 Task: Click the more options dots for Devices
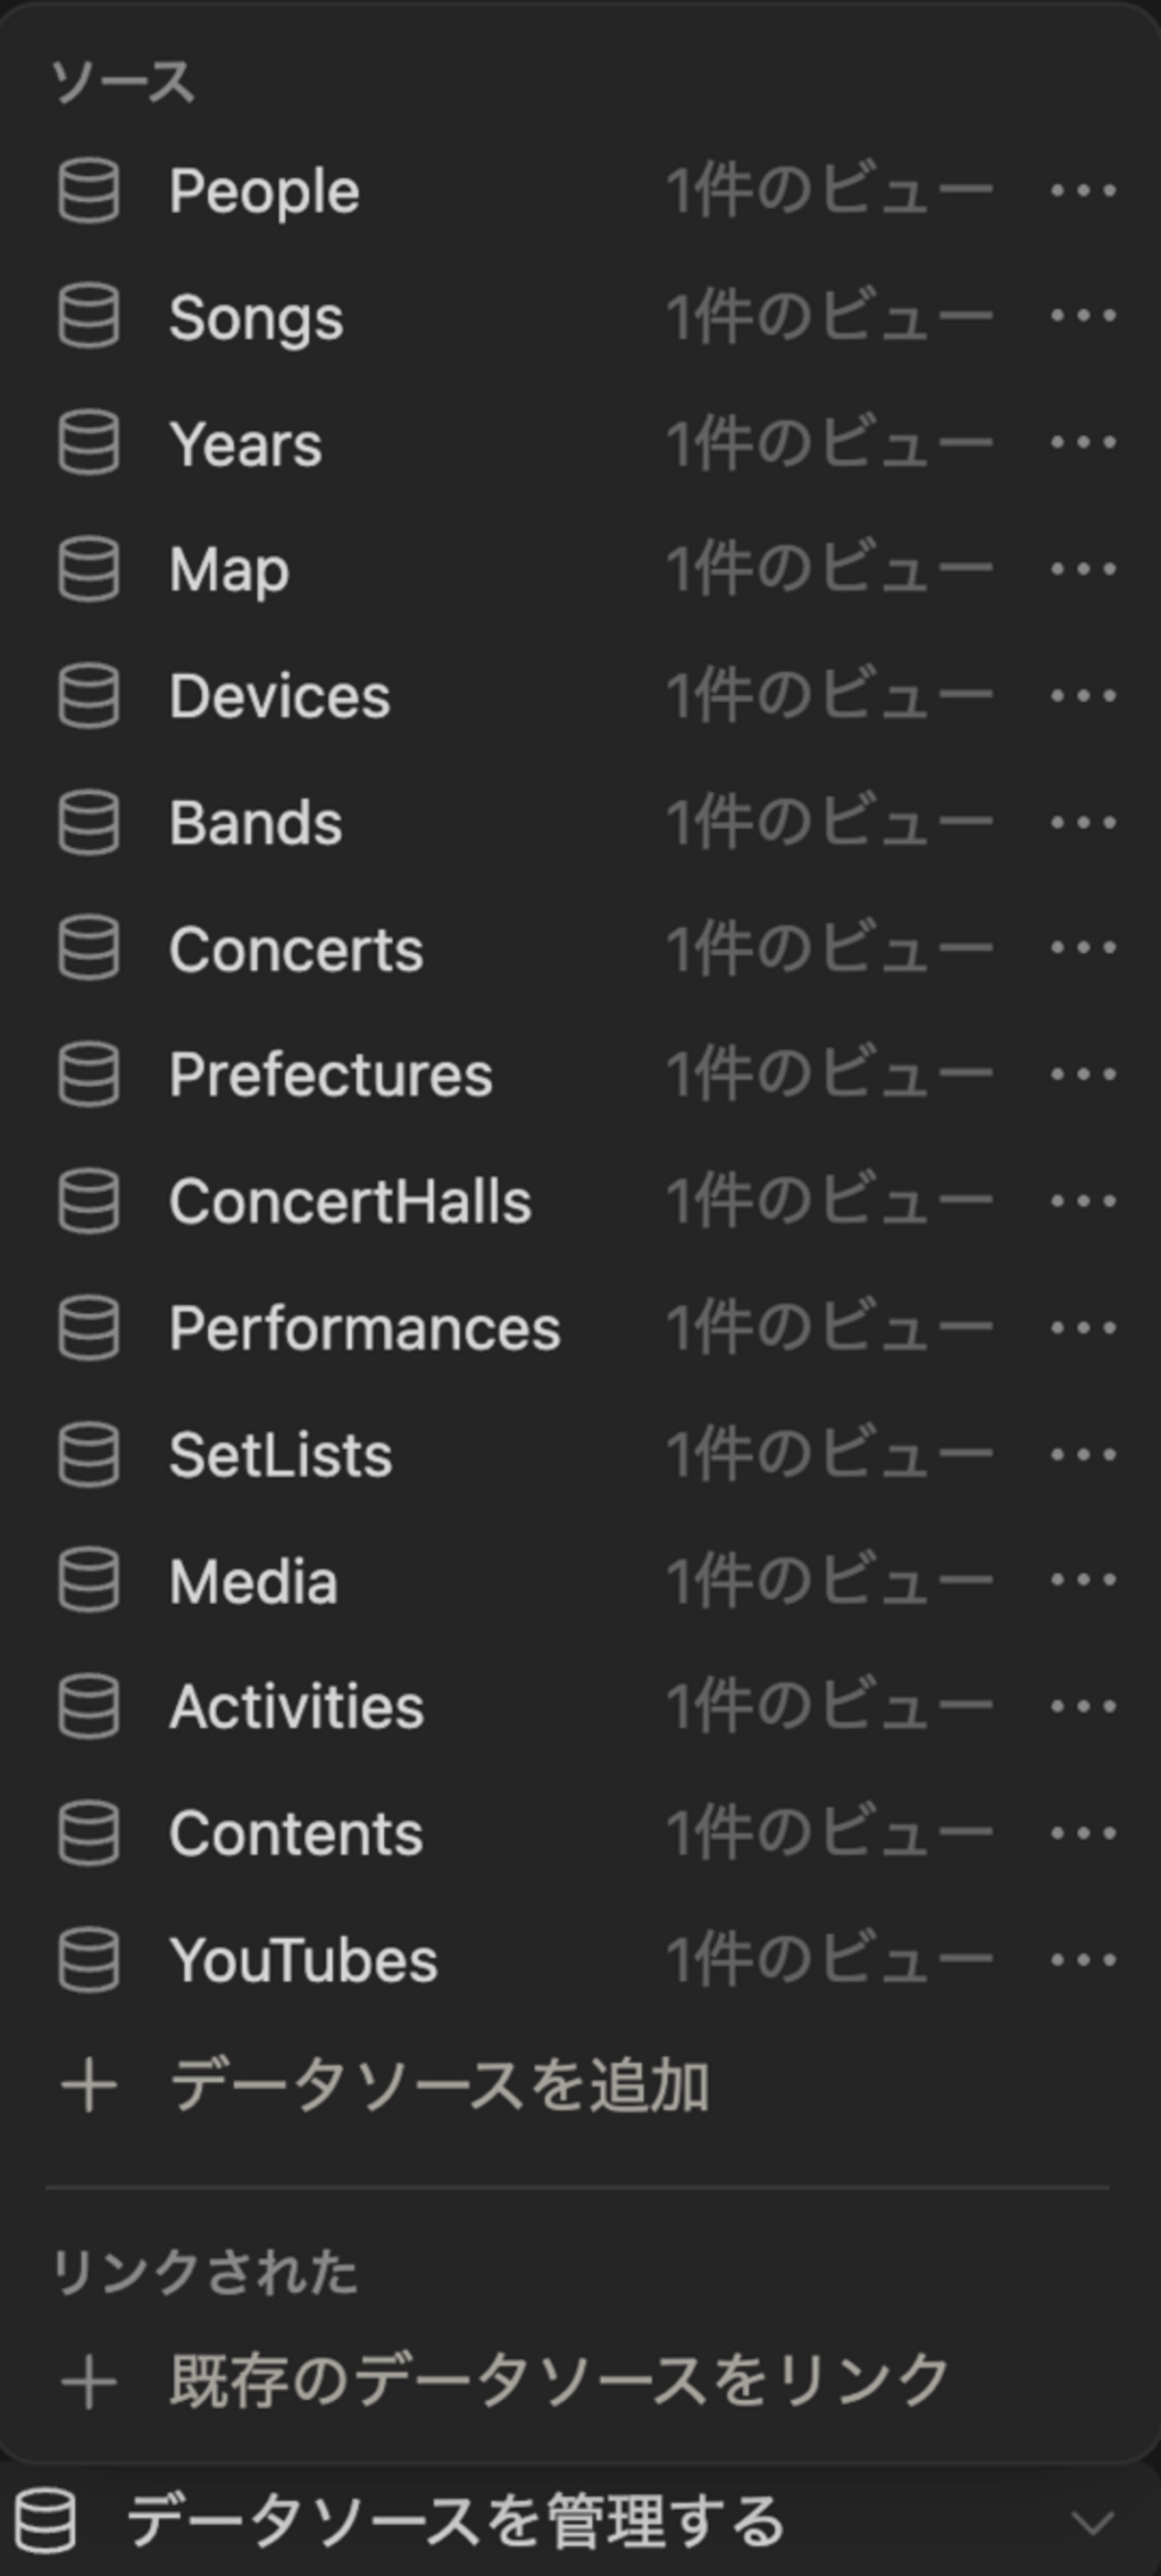(x=1083, y=695)
